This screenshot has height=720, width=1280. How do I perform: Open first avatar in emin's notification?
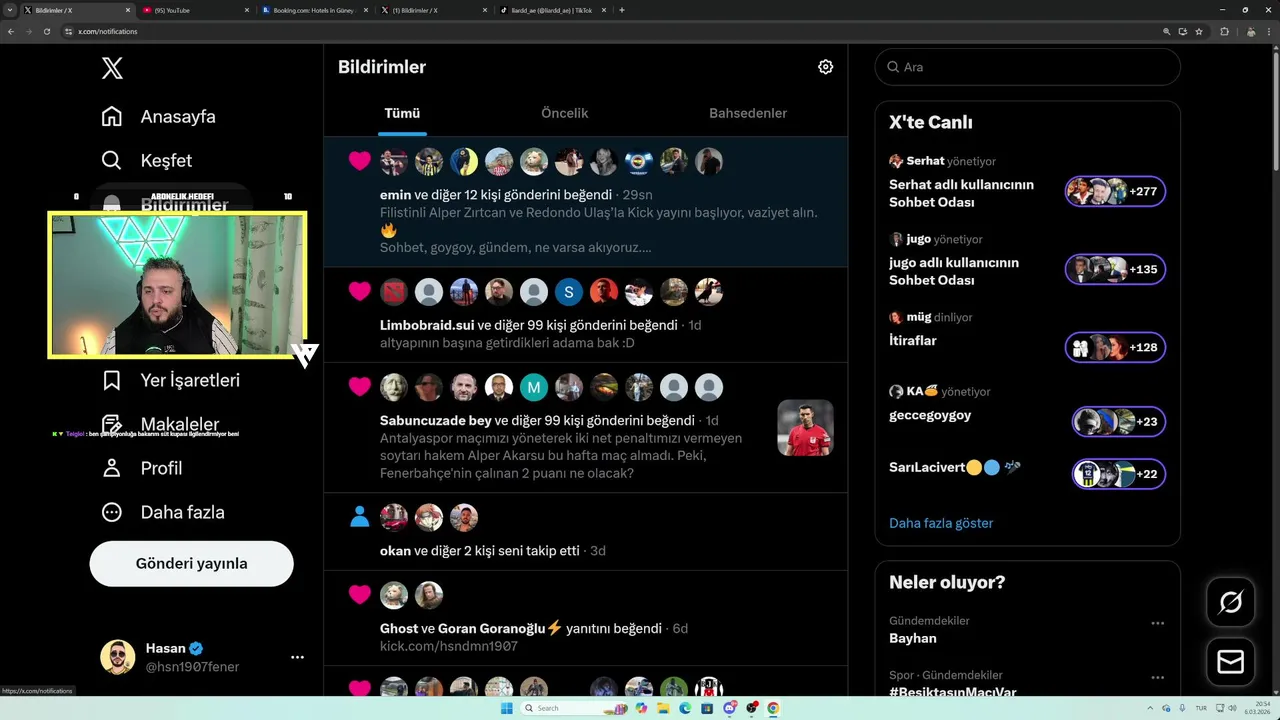tap(394, 161)
